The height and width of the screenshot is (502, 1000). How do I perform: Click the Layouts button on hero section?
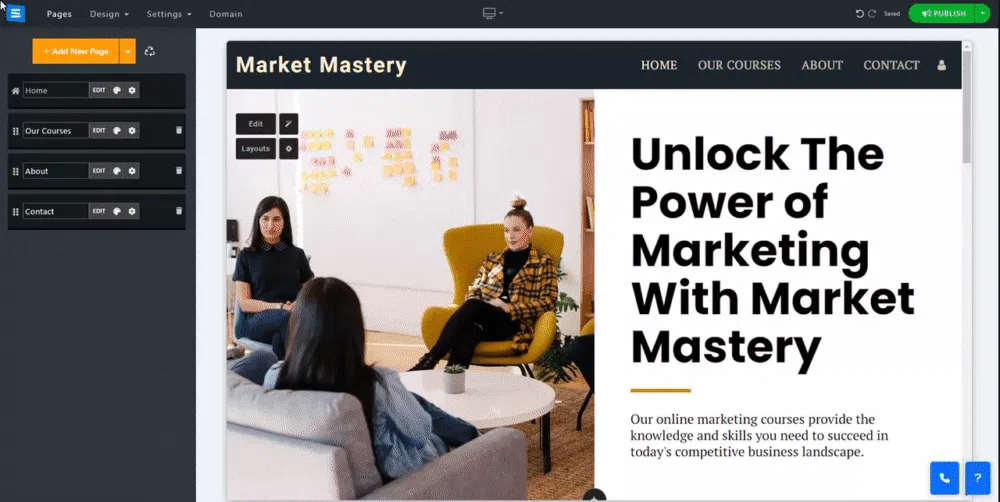[256, 149]
